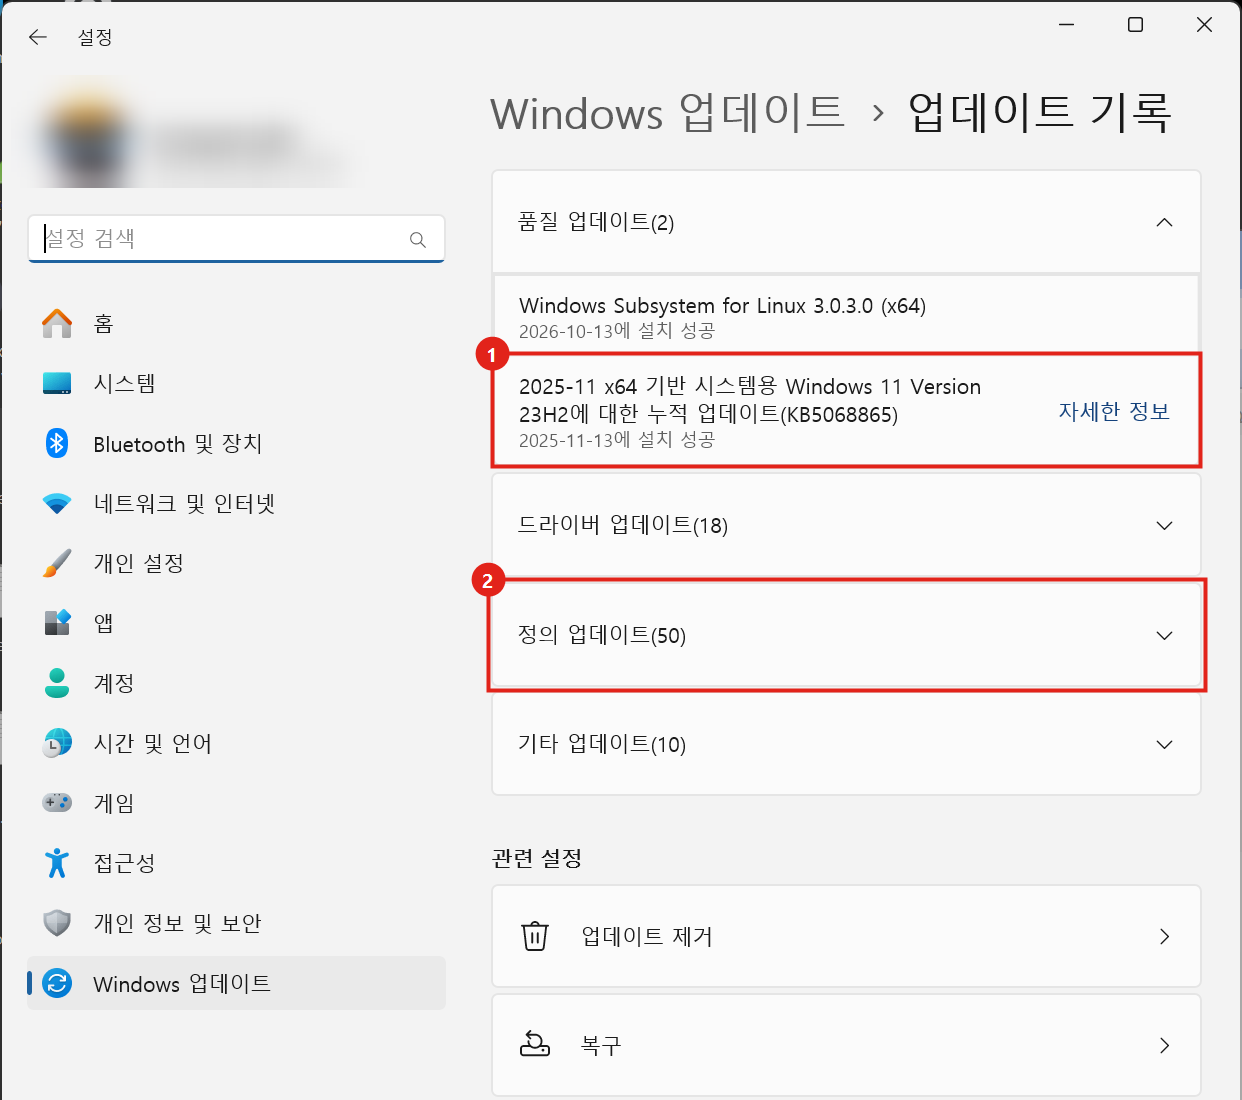Open 업데이트 제거 via its chevron
This screenshot has width=1242, height=1100.
click(x=1164, y=936)
